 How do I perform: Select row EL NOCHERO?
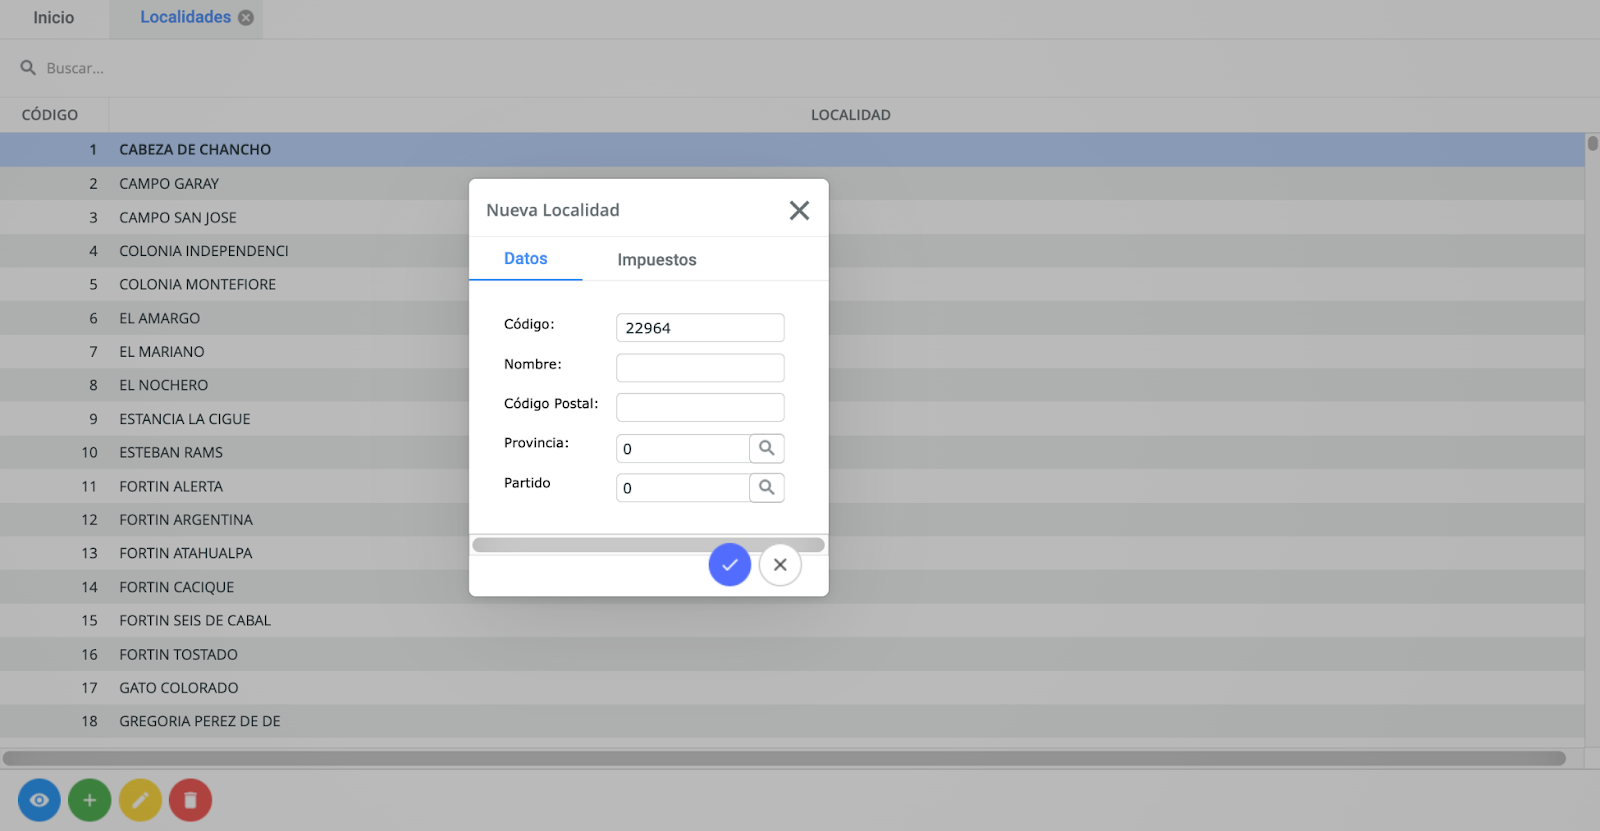[x=792, y=385]
